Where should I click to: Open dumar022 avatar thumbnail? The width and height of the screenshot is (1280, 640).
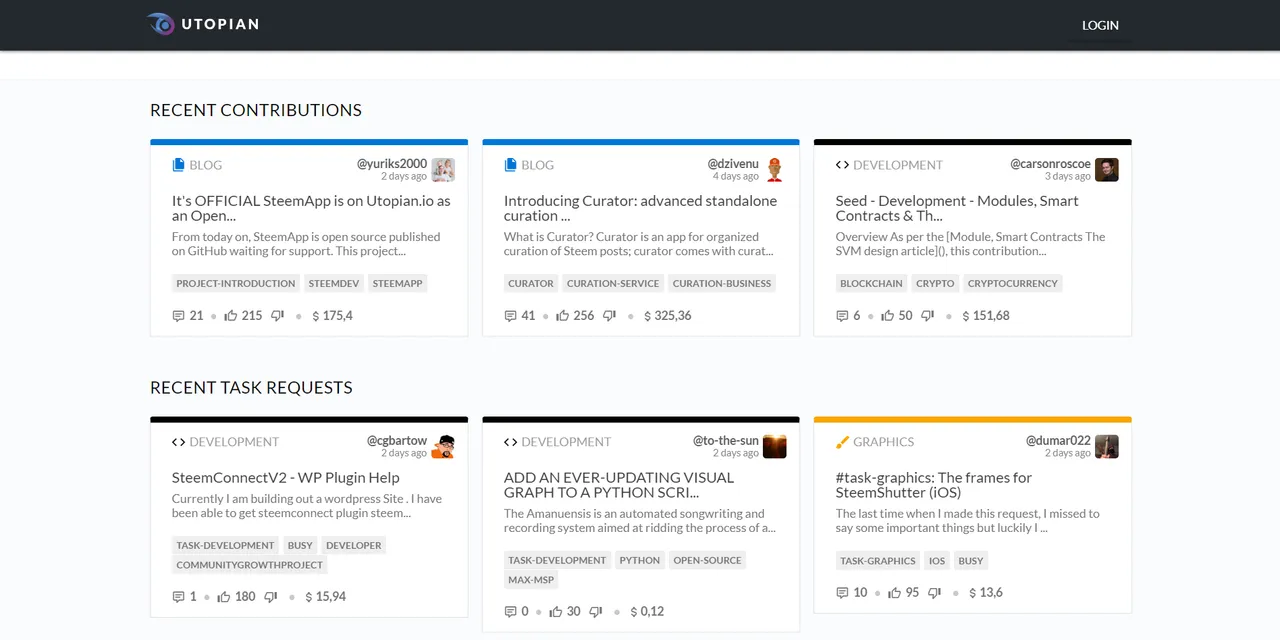(1107, 446)
